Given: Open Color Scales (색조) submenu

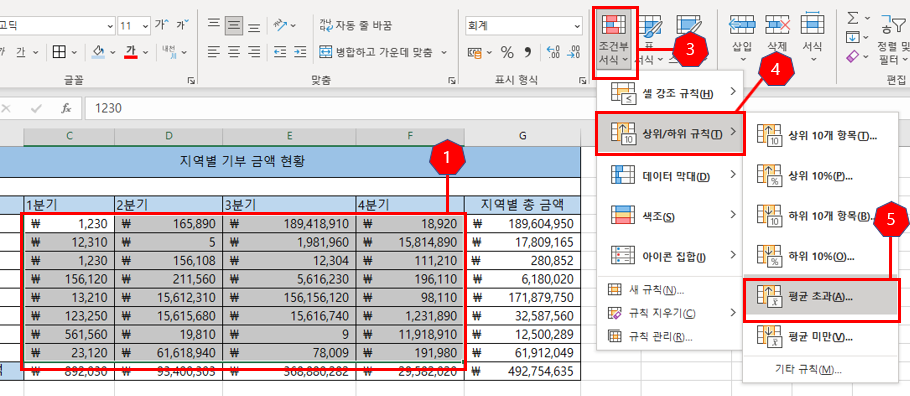Looking at the screenshot, I should click(x=670, y=215).
